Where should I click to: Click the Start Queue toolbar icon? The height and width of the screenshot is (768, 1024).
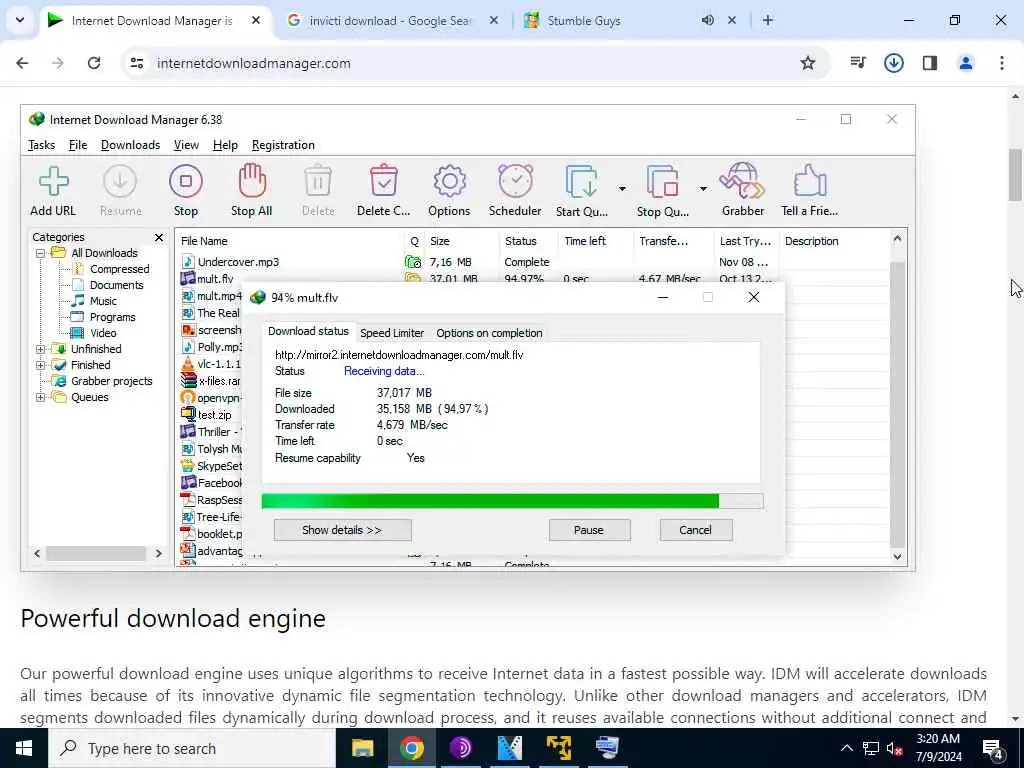tap(582, 182)
